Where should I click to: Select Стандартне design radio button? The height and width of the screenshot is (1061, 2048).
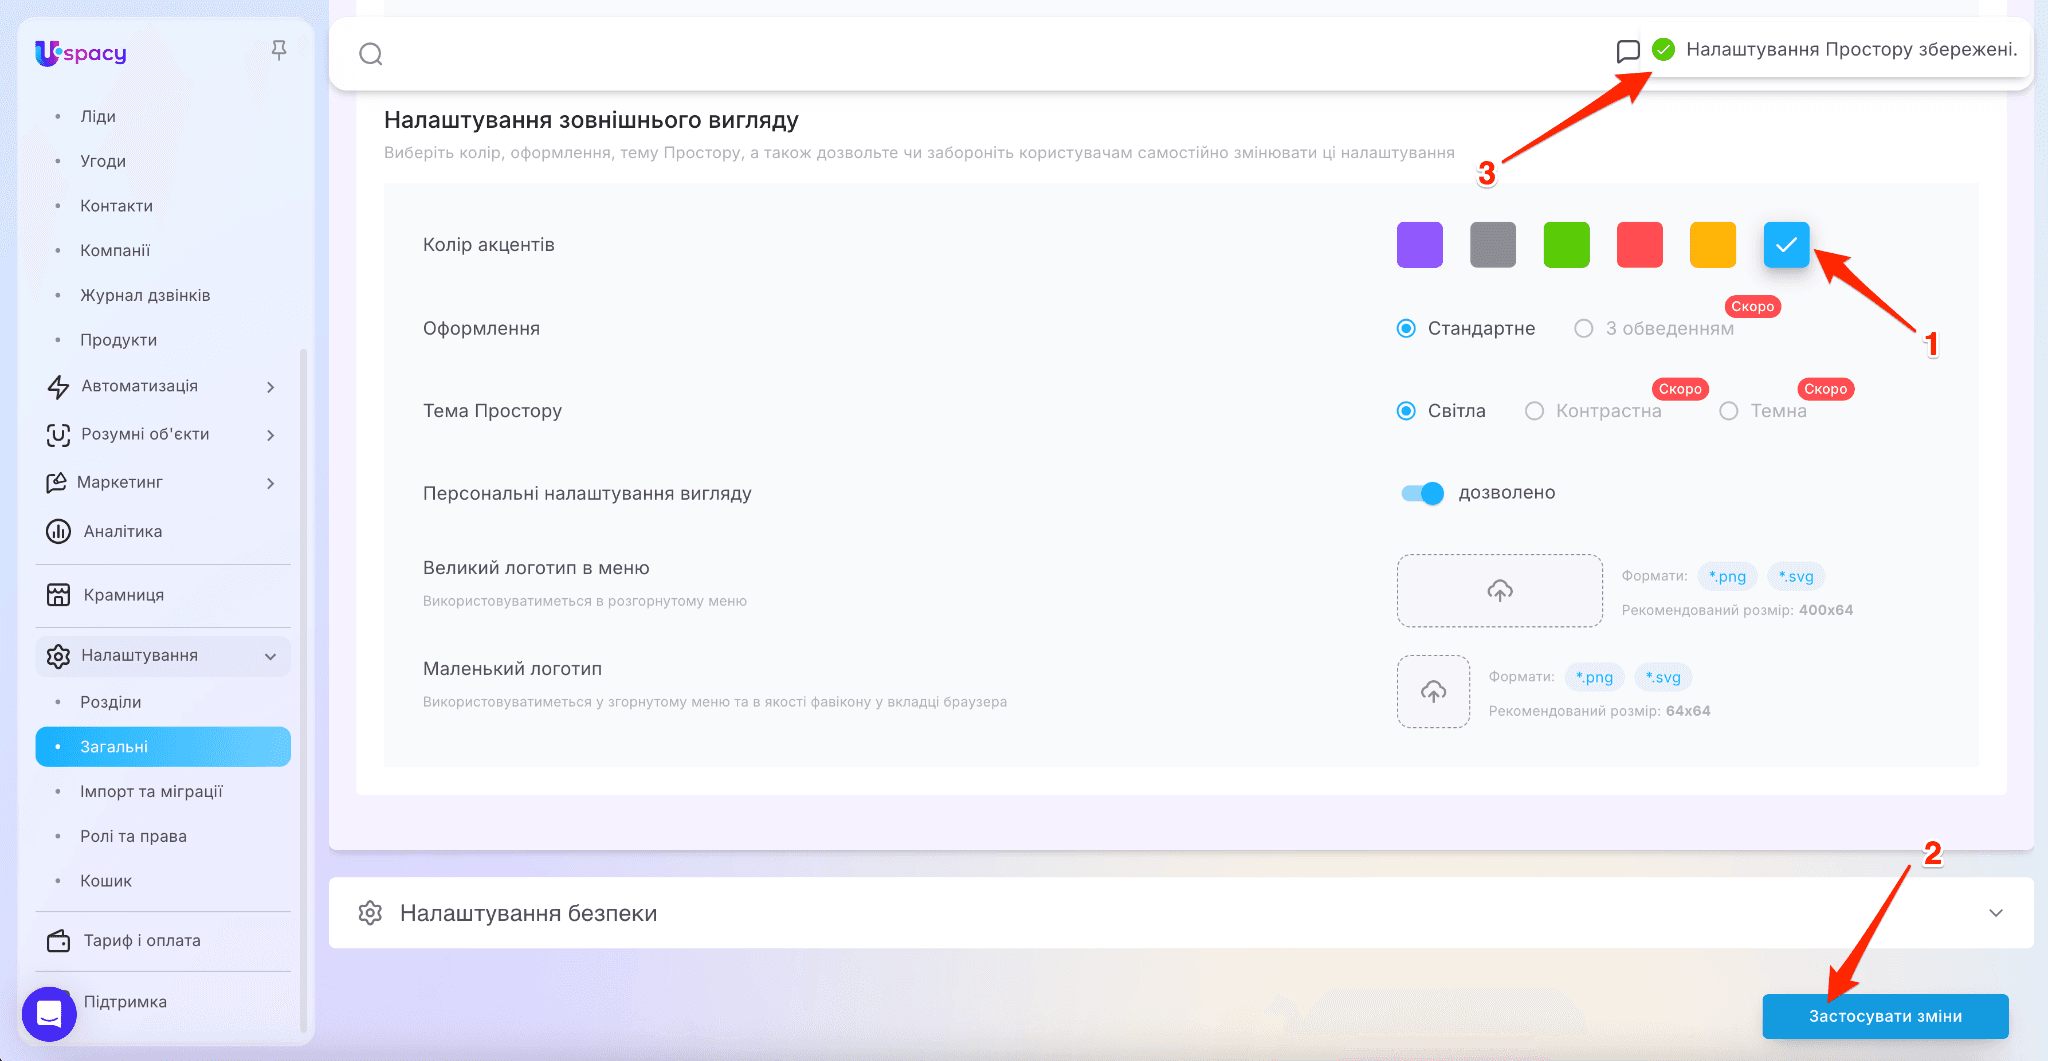pos(1406,328)
